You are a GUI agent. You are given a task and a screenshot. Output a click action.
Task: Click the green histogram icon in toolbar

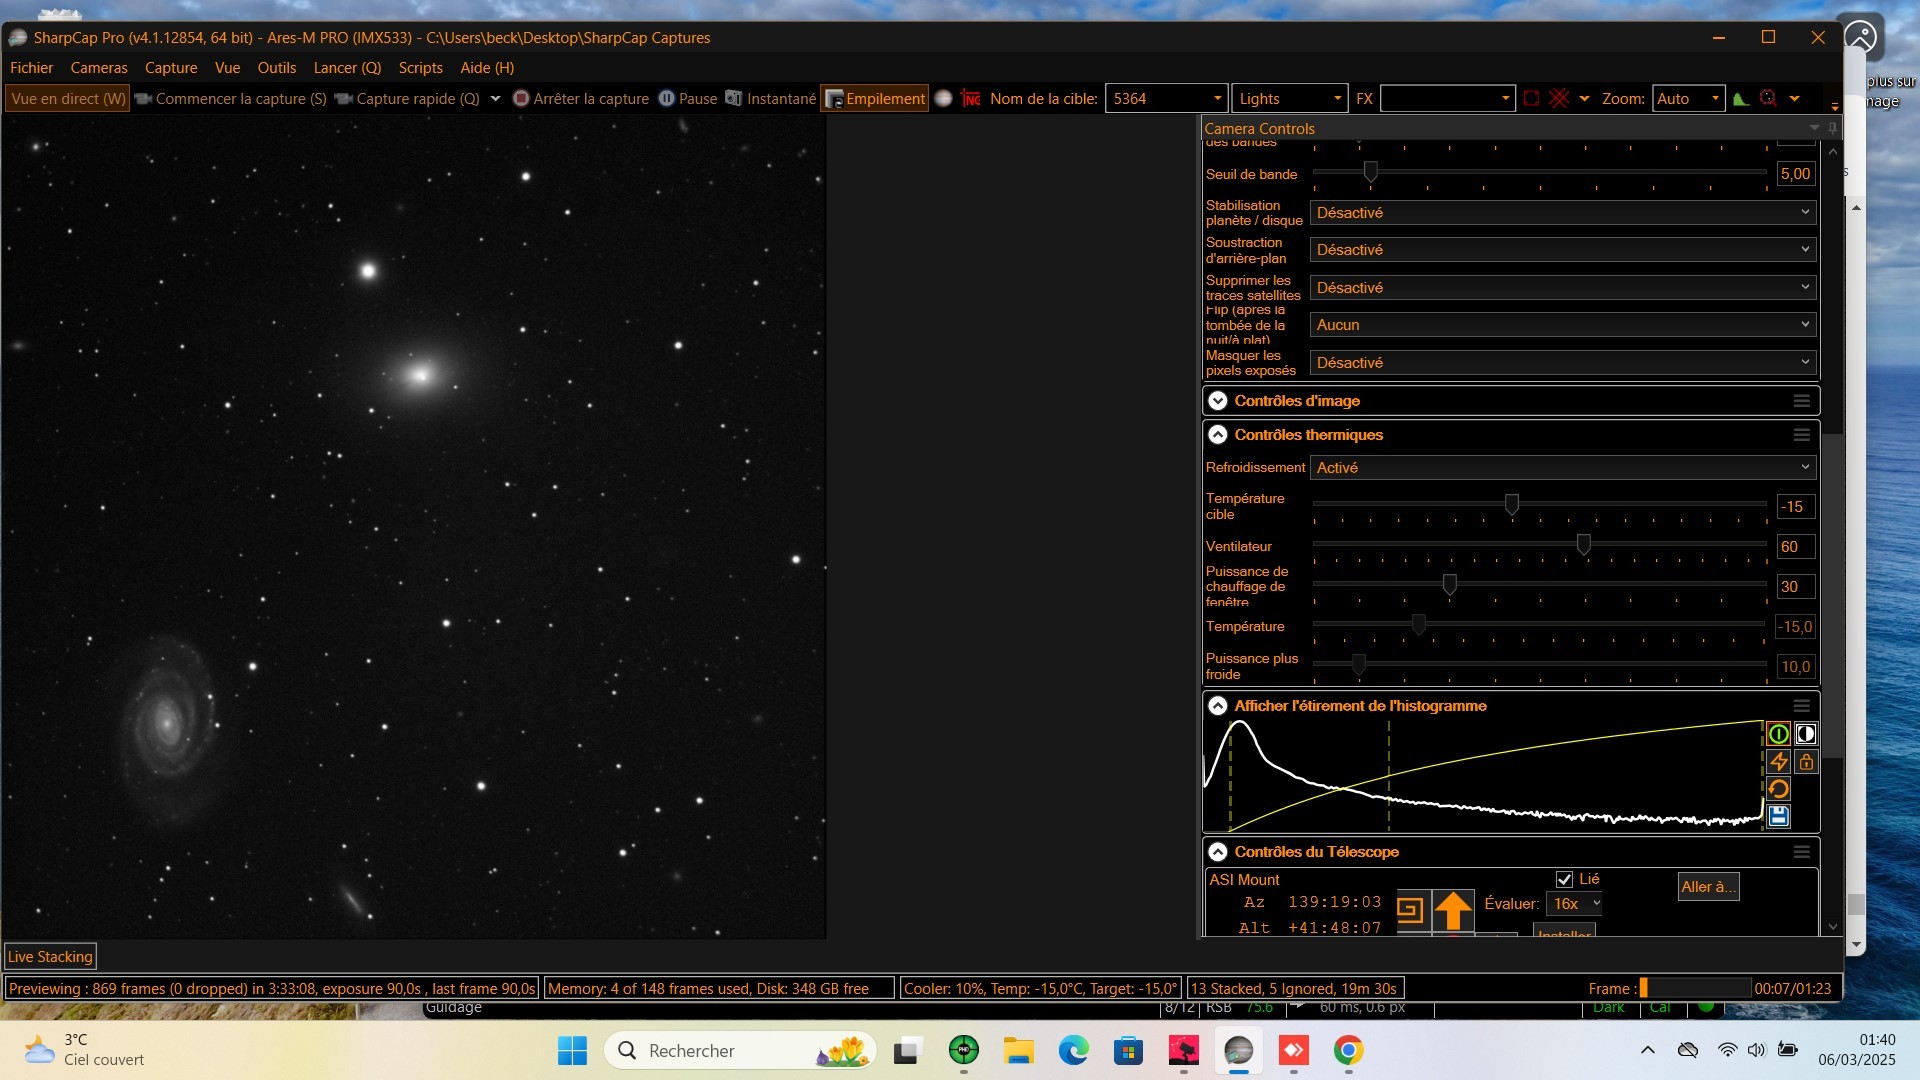click(x=1741, y=98)
